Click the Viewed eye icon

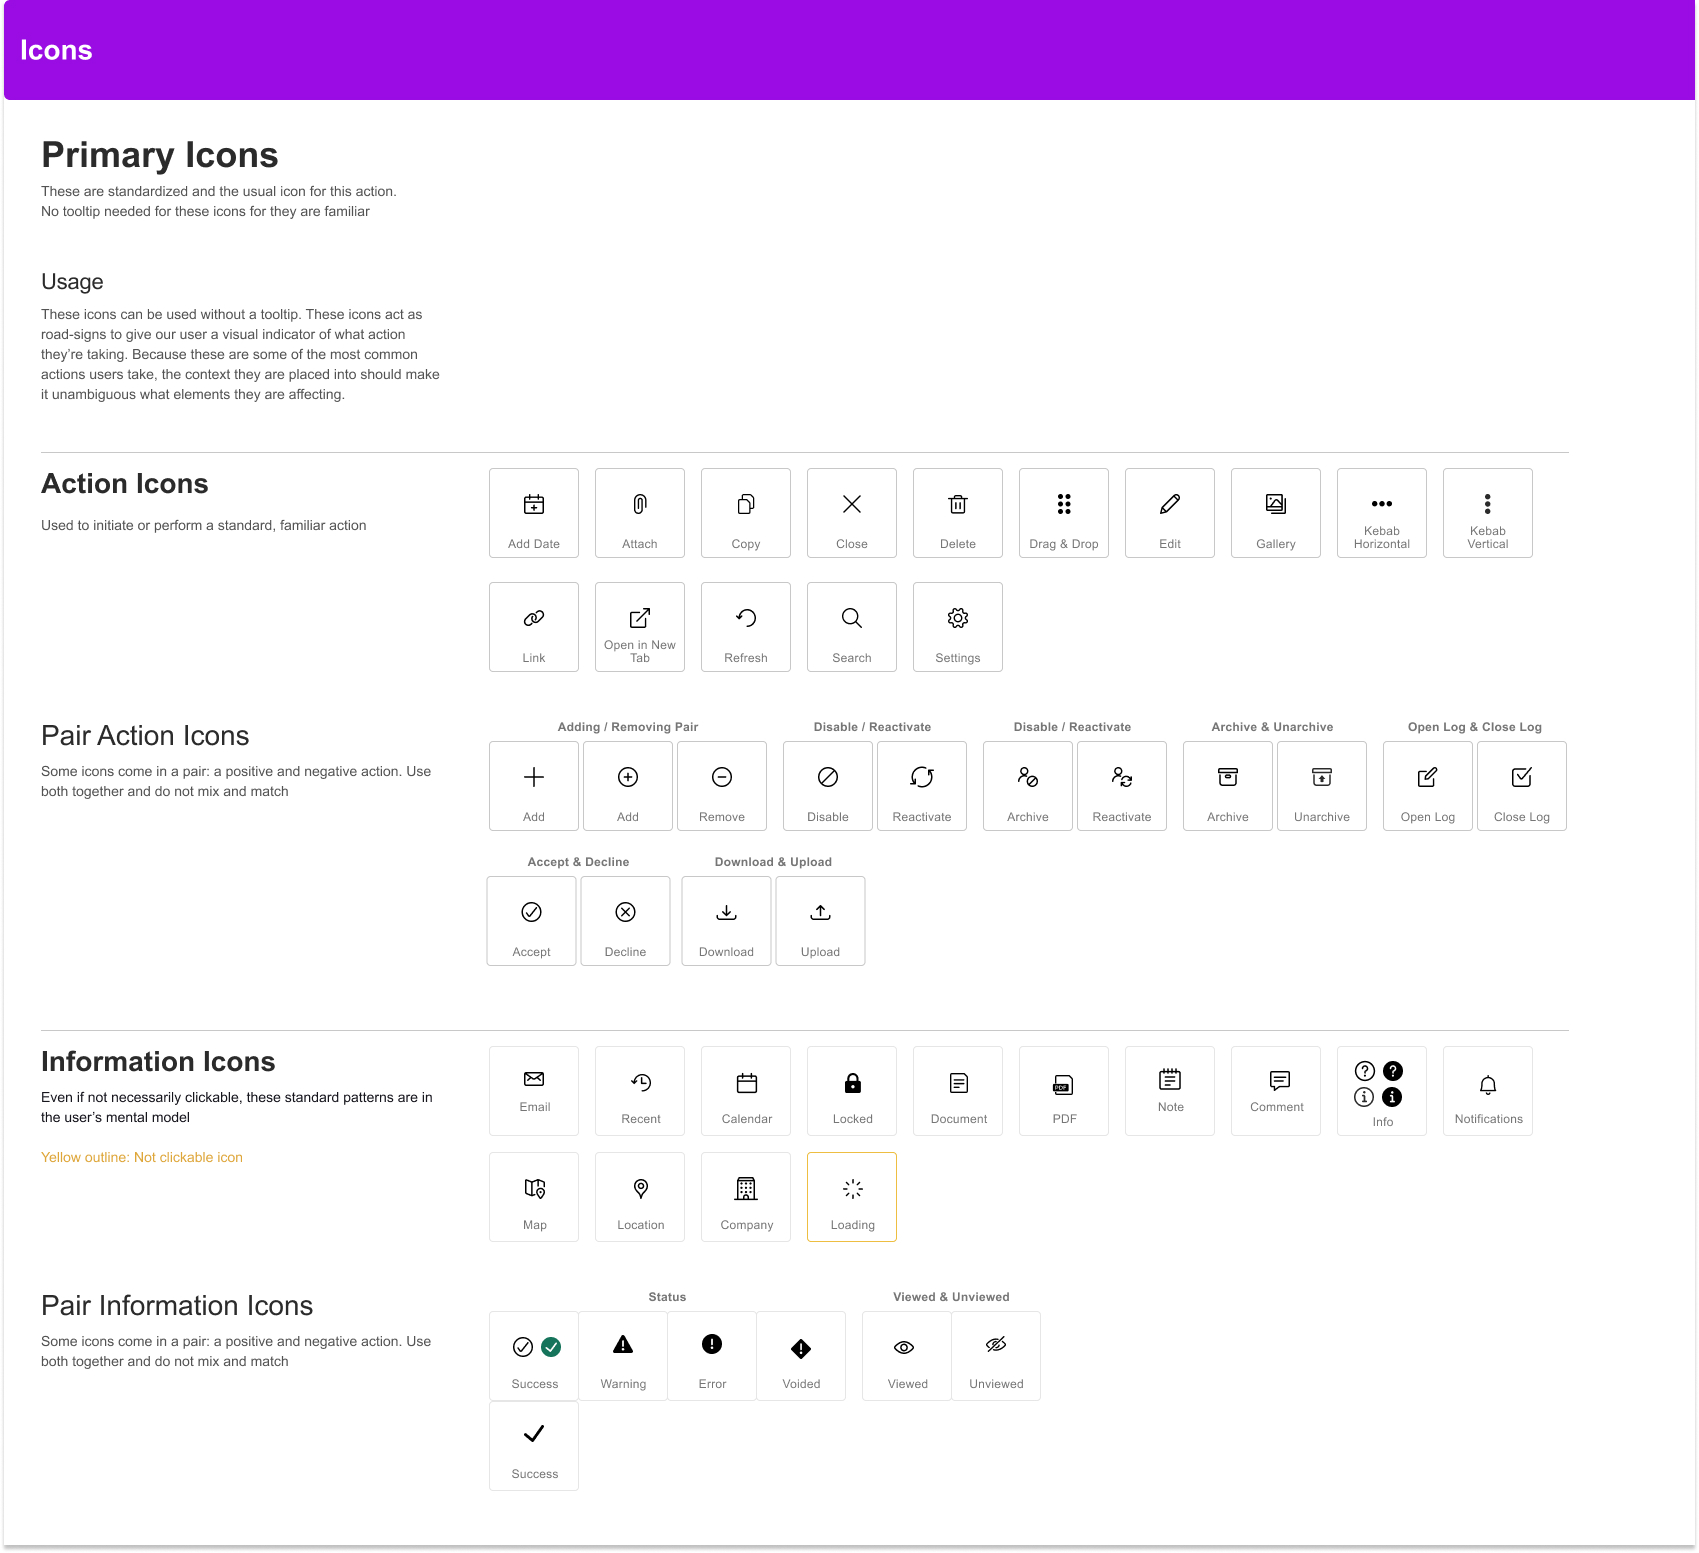[x=904, y=1348]
